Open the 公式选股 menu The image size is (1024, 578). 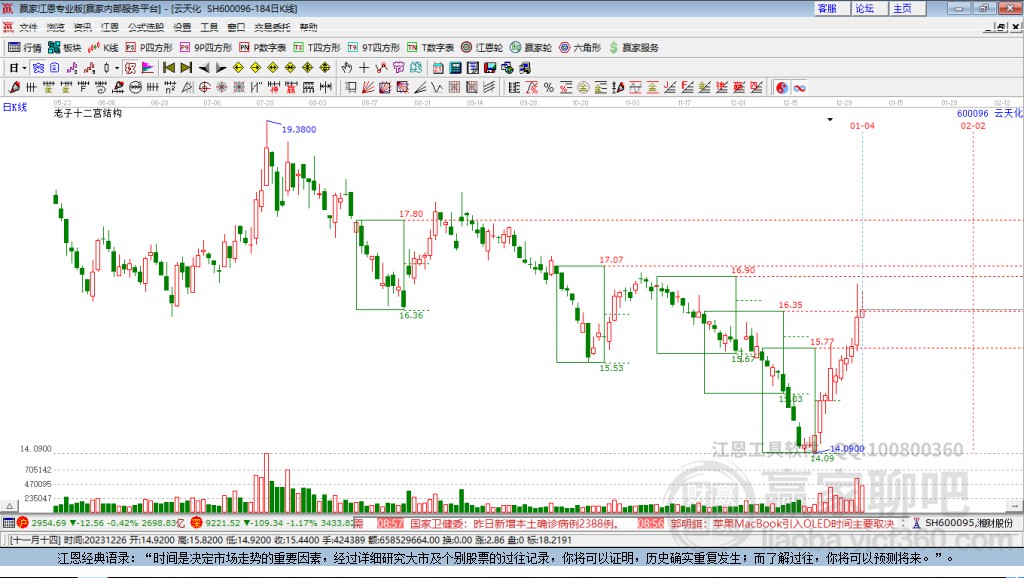point(146,27)
